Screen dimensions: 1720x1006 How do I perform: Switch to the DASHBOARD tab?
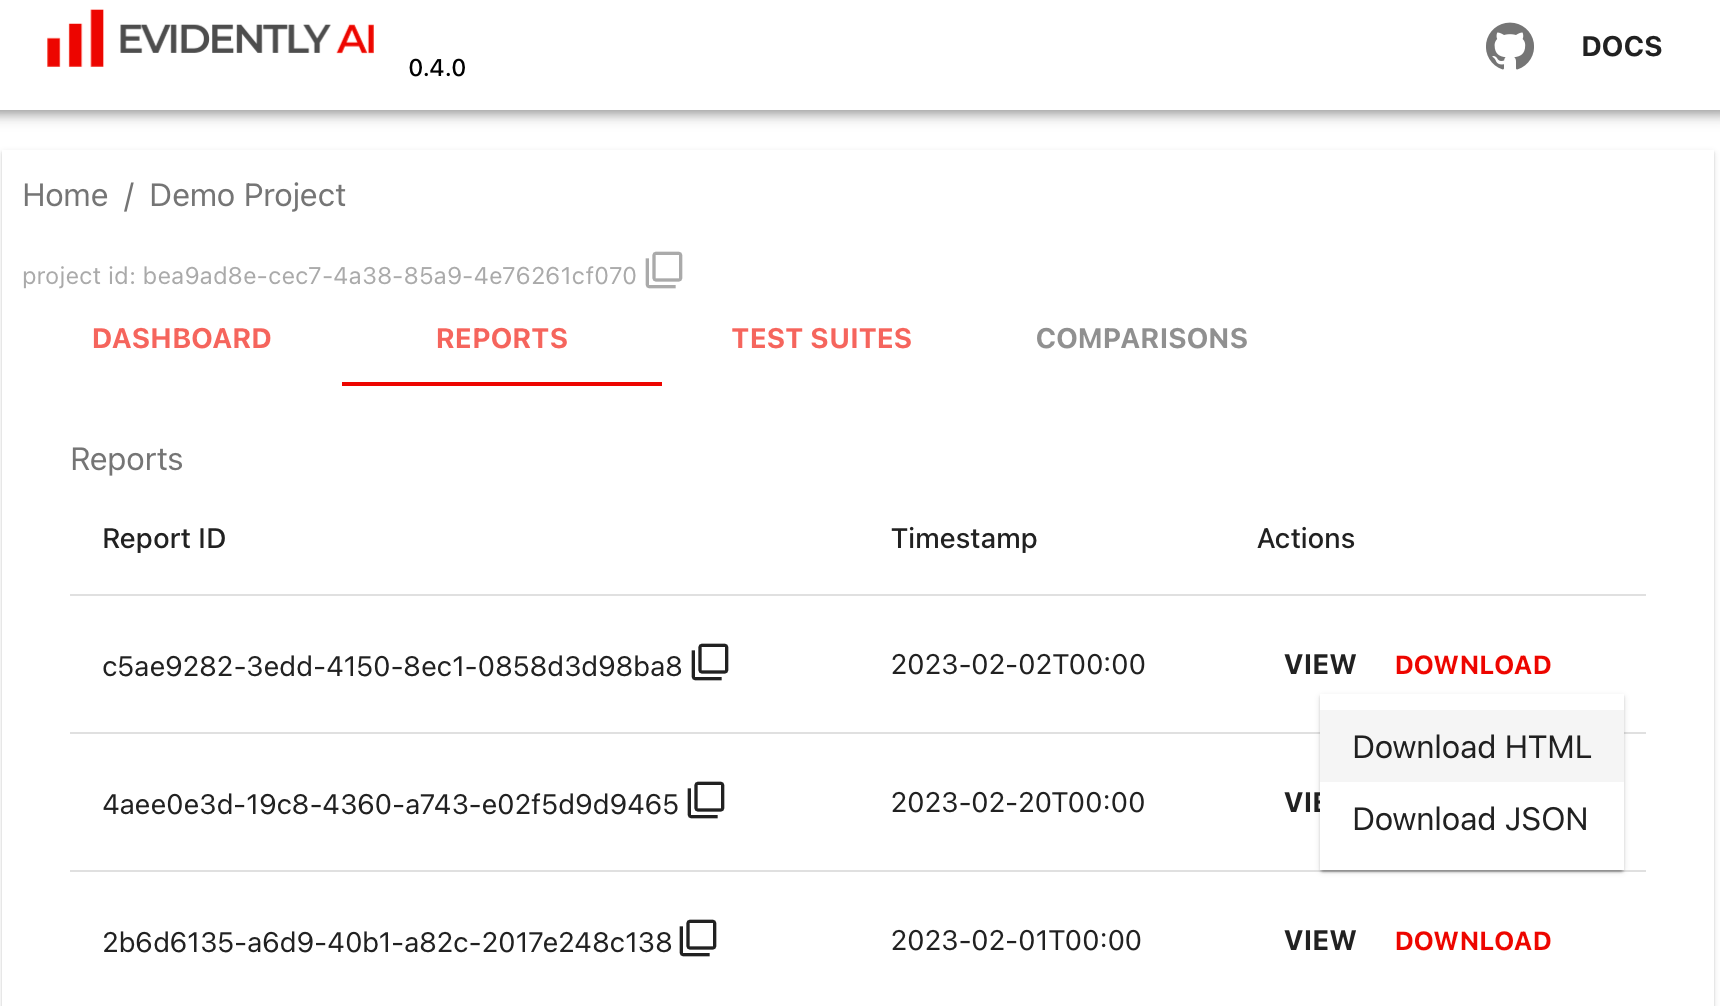point(181,338)
